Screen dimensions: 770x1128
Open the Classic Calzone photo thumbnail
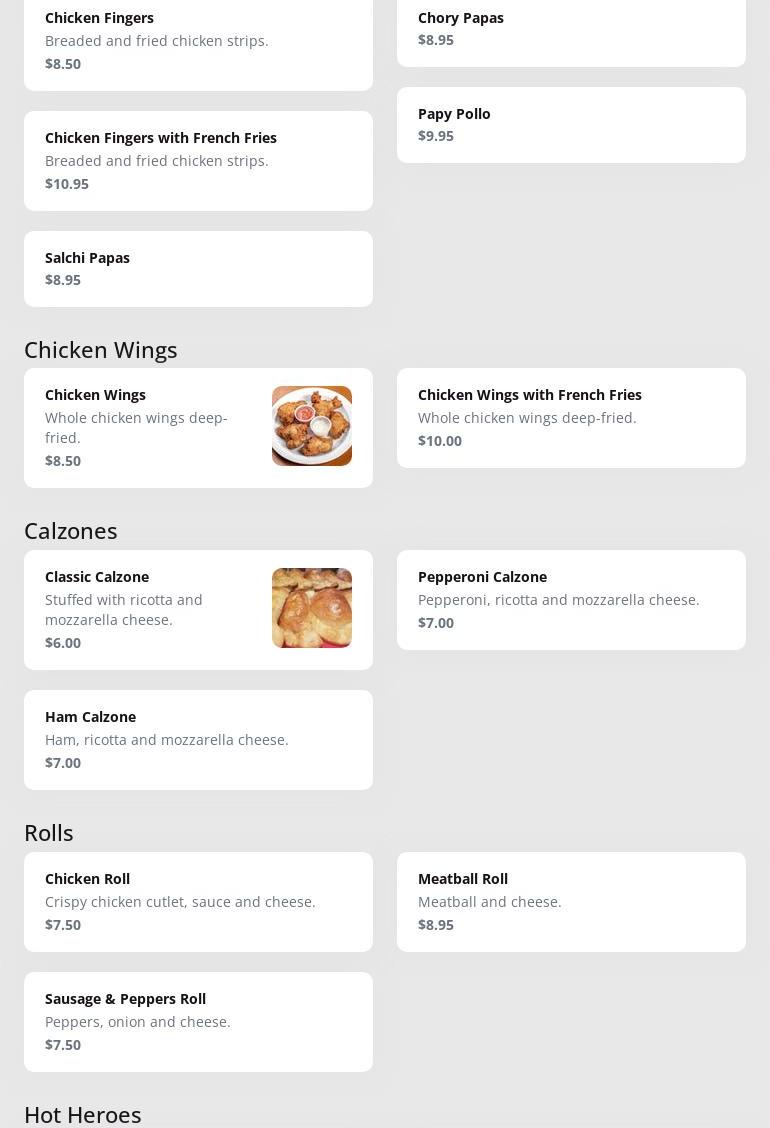[311, 608]
